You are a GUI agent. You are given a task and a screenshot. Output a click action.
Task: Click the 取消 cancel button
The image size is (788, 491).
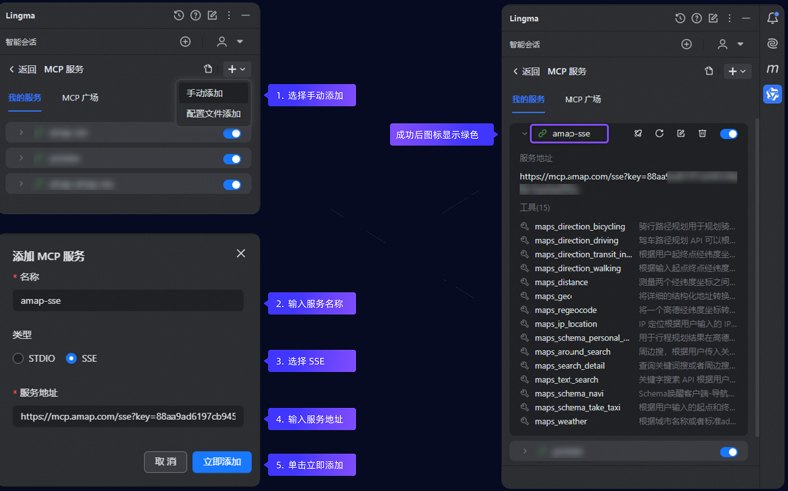click(x=165, y=461)
